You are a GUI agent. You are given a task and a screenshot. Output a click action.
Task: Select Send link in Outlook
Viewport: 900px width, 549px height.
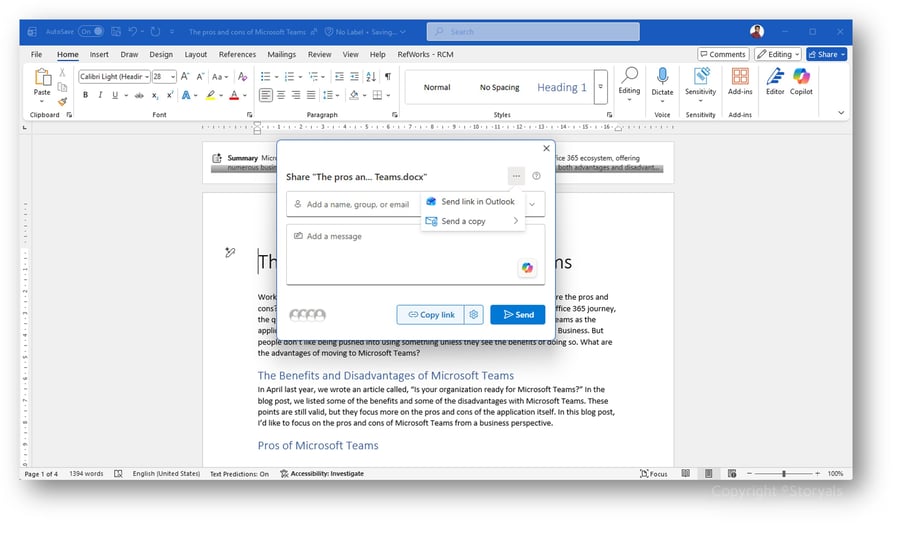tap(473, 202)
